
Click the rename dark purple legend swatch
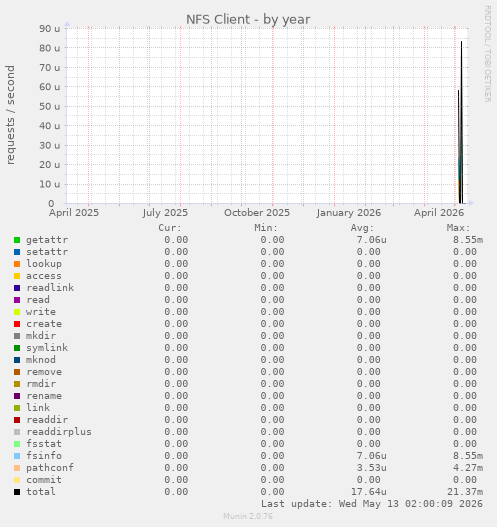coord(17,396)
